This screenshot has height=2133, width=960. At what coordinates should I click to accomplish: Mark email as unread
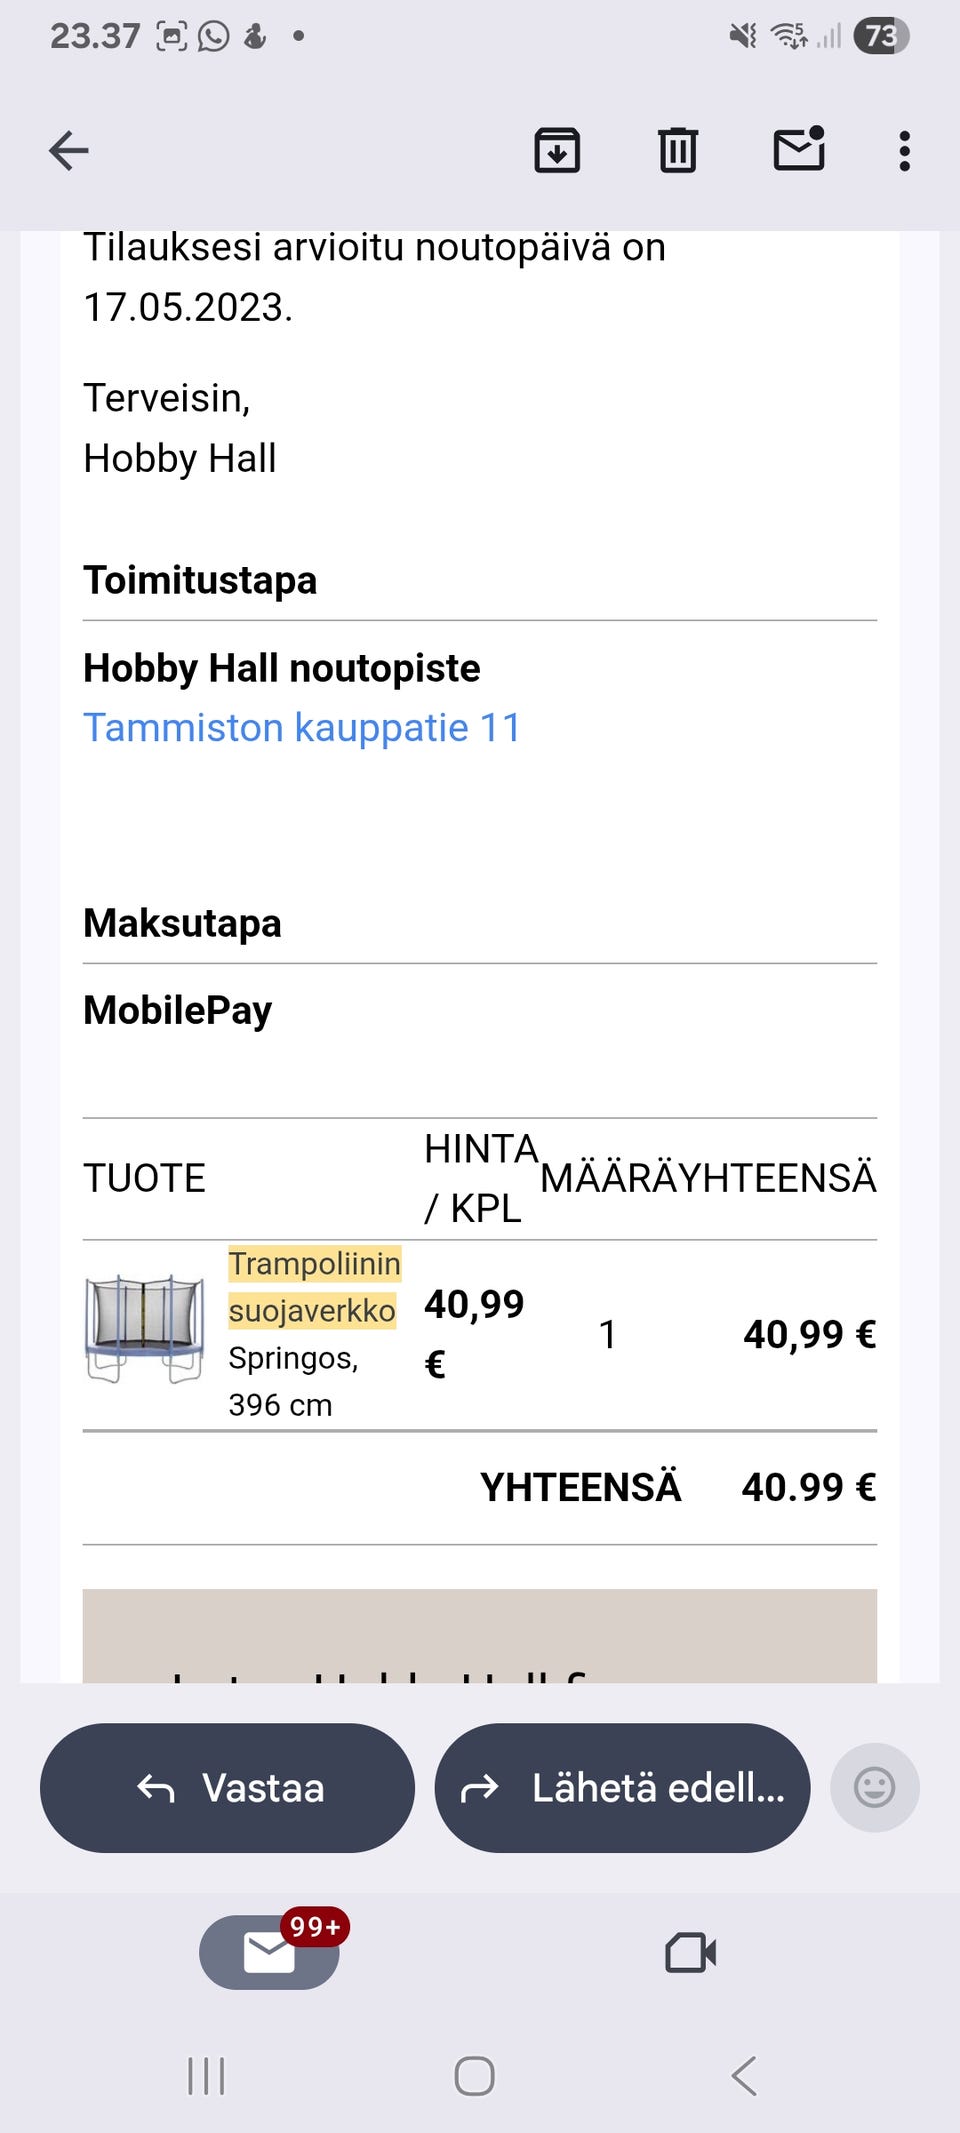click(x=799, y=150)
